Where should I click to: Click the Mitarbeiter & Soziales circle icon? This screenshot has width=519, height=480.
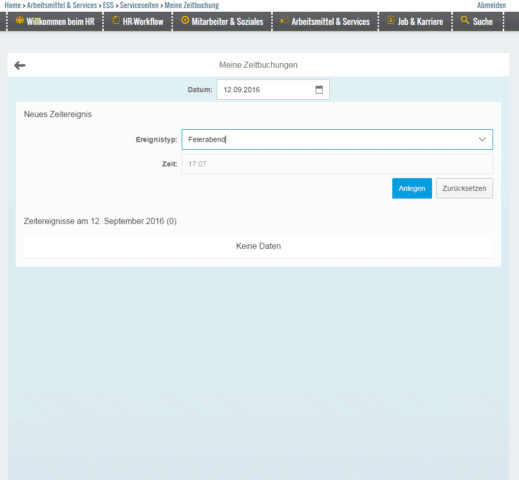[185, 20]
